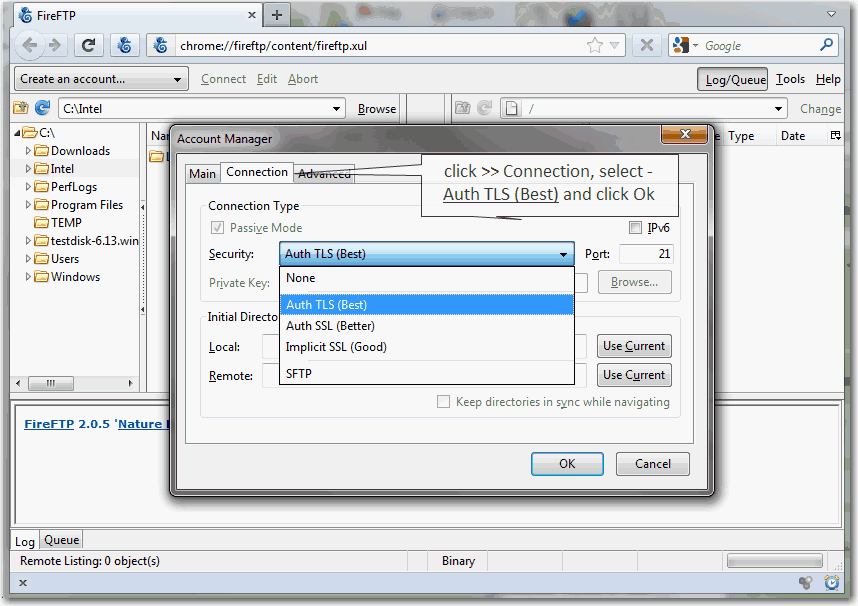Close the FireFTP browser tab
The image size is (858, 606).
(x=252, y=15)
